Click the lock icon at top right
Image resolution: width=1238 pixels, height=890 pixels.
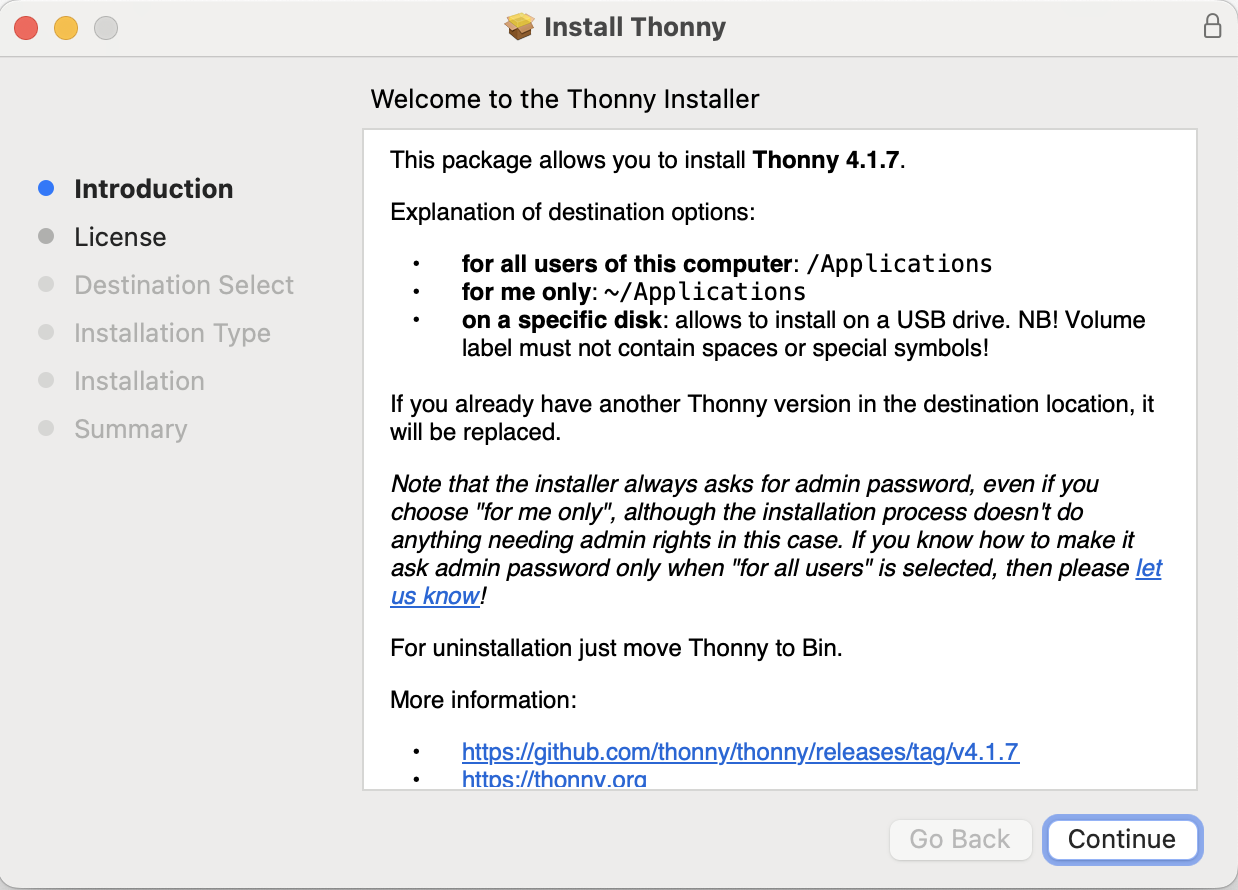pos(1212,26)
